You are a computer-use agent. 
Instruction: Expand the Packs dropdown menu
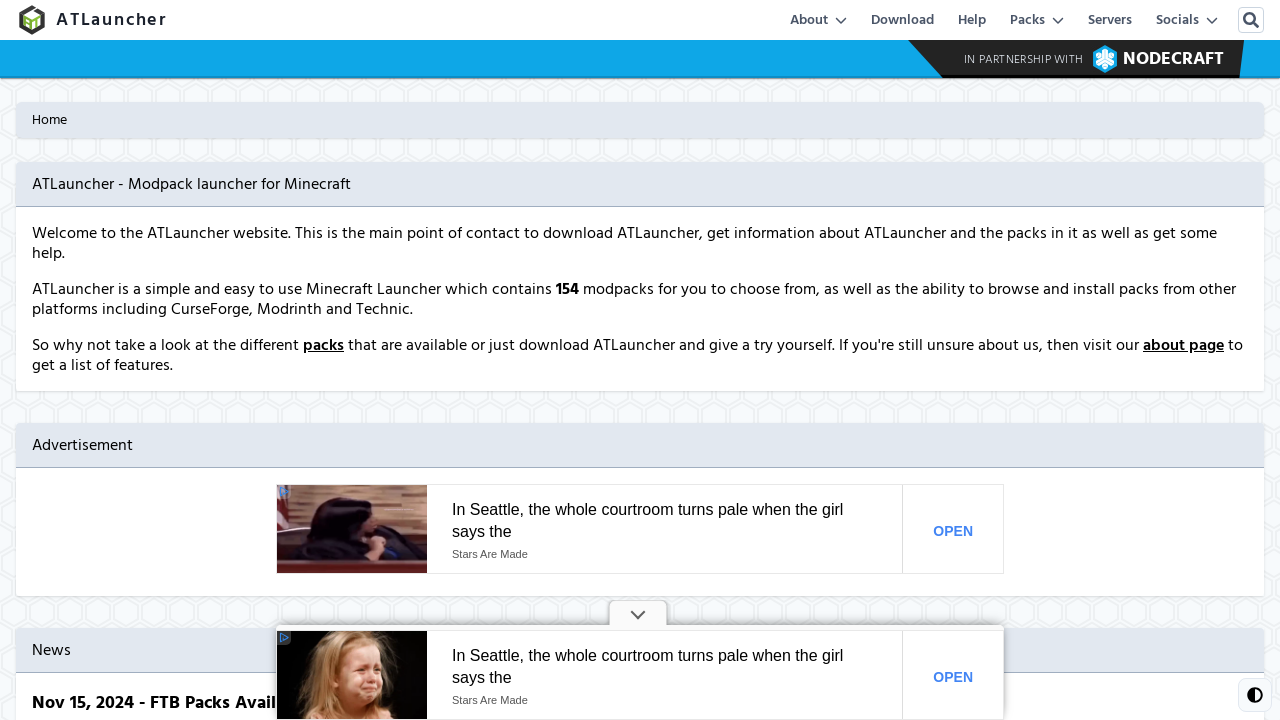(x=1036, y=20)
